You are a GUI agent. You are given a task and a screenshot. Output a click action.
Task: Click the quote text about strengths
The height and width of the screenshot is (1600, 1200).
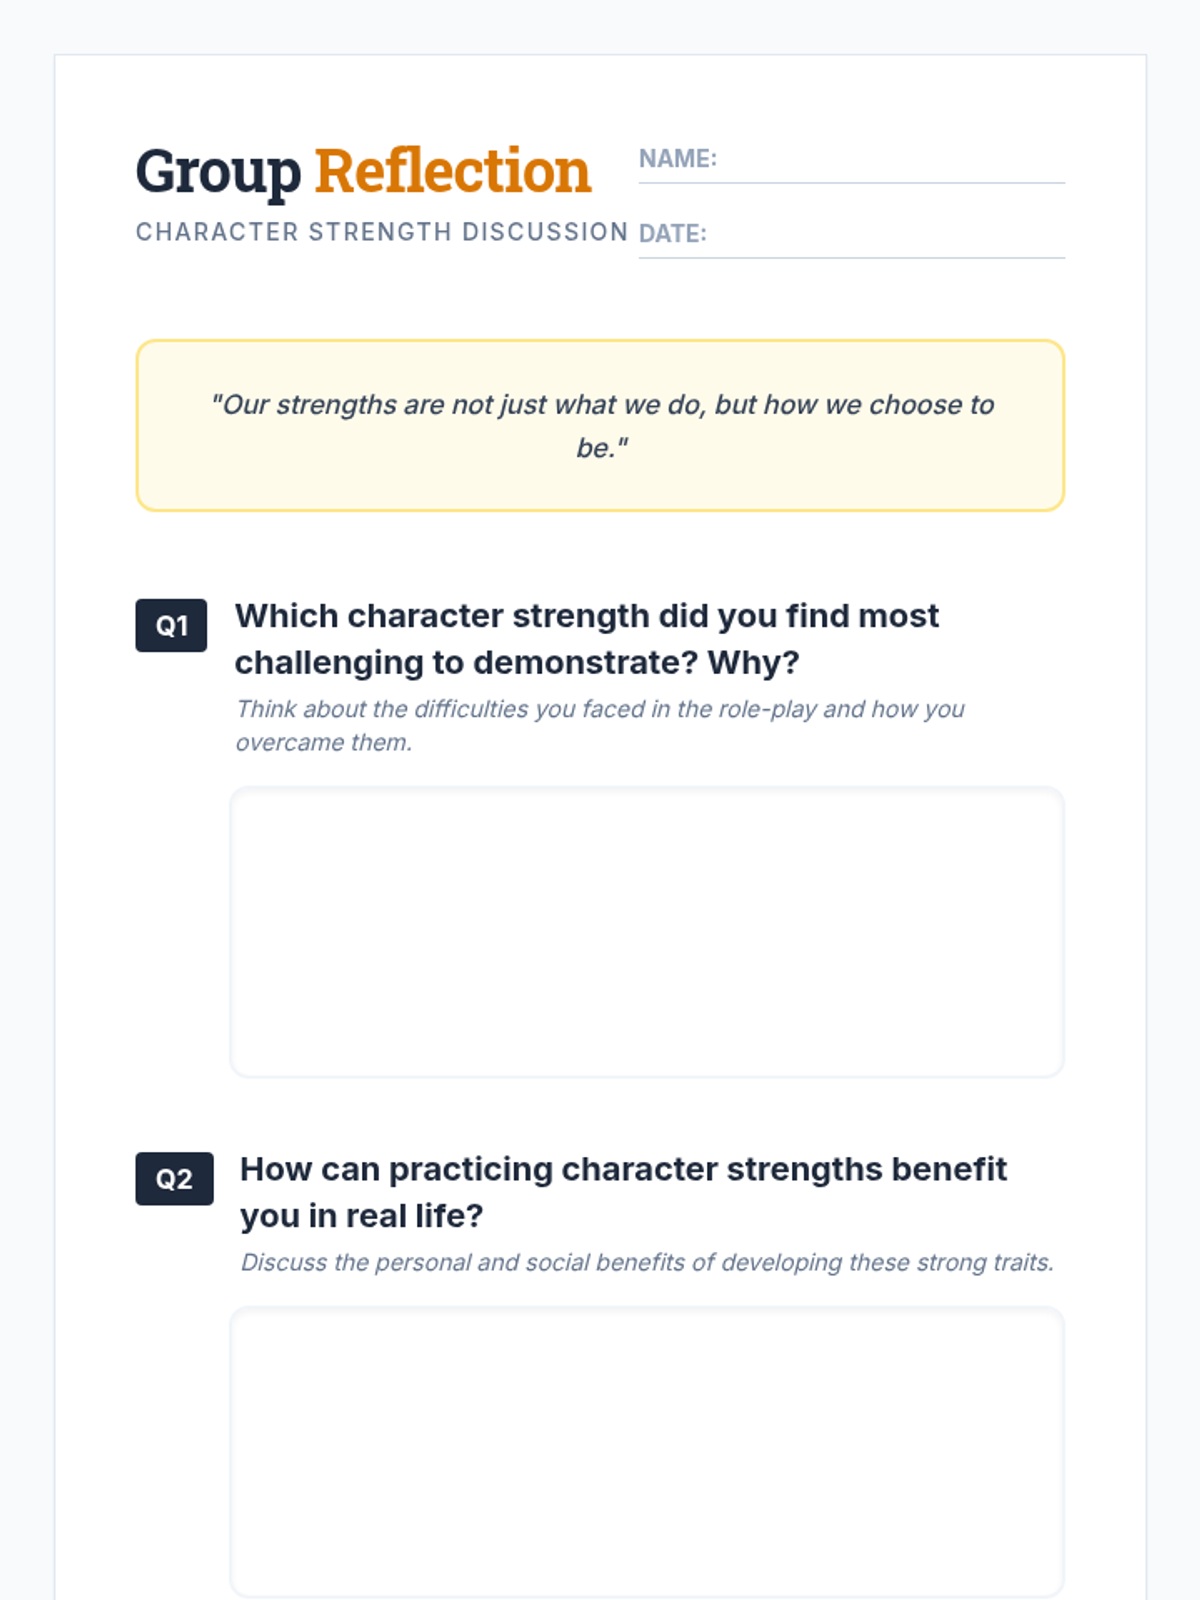[x=602, y=426]
